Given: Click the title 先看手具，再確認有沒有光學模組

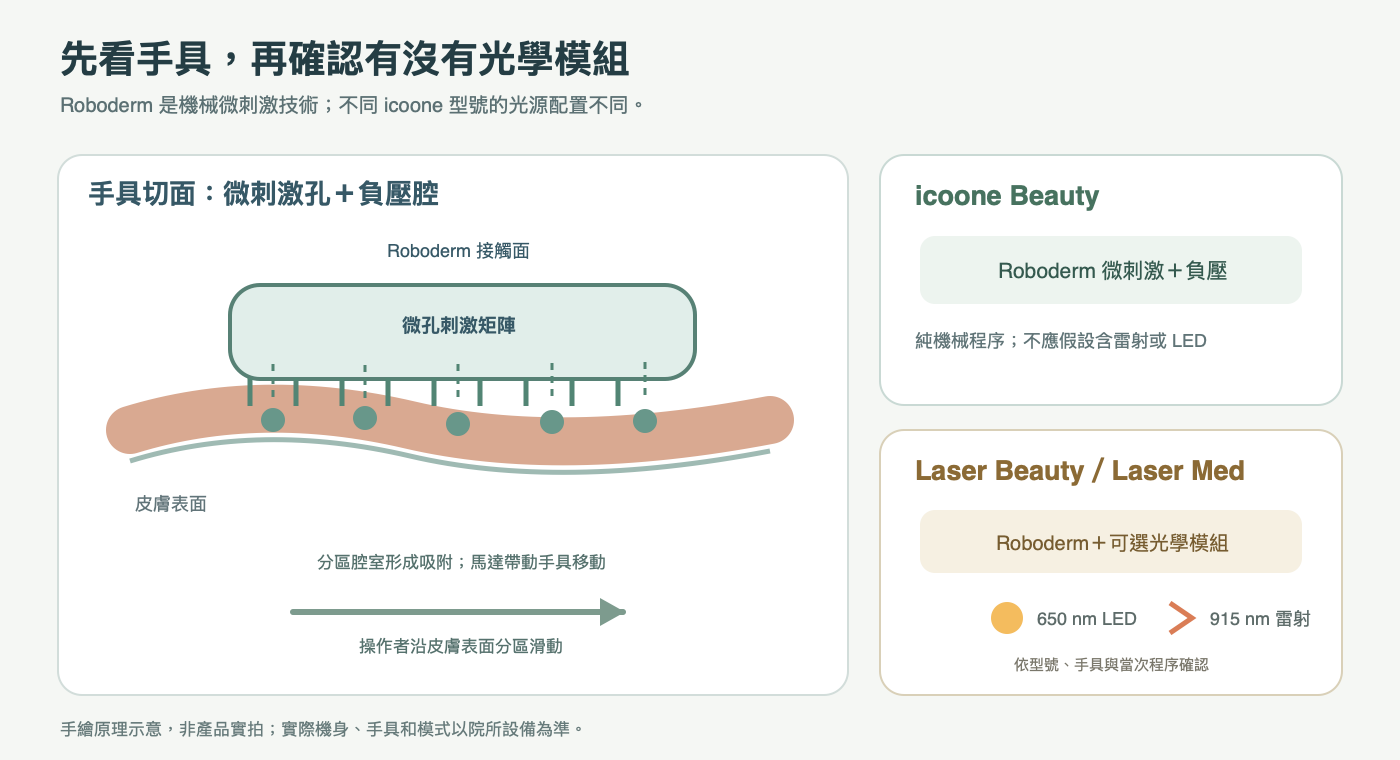Looking at the screenshot, I should (345, 60).
